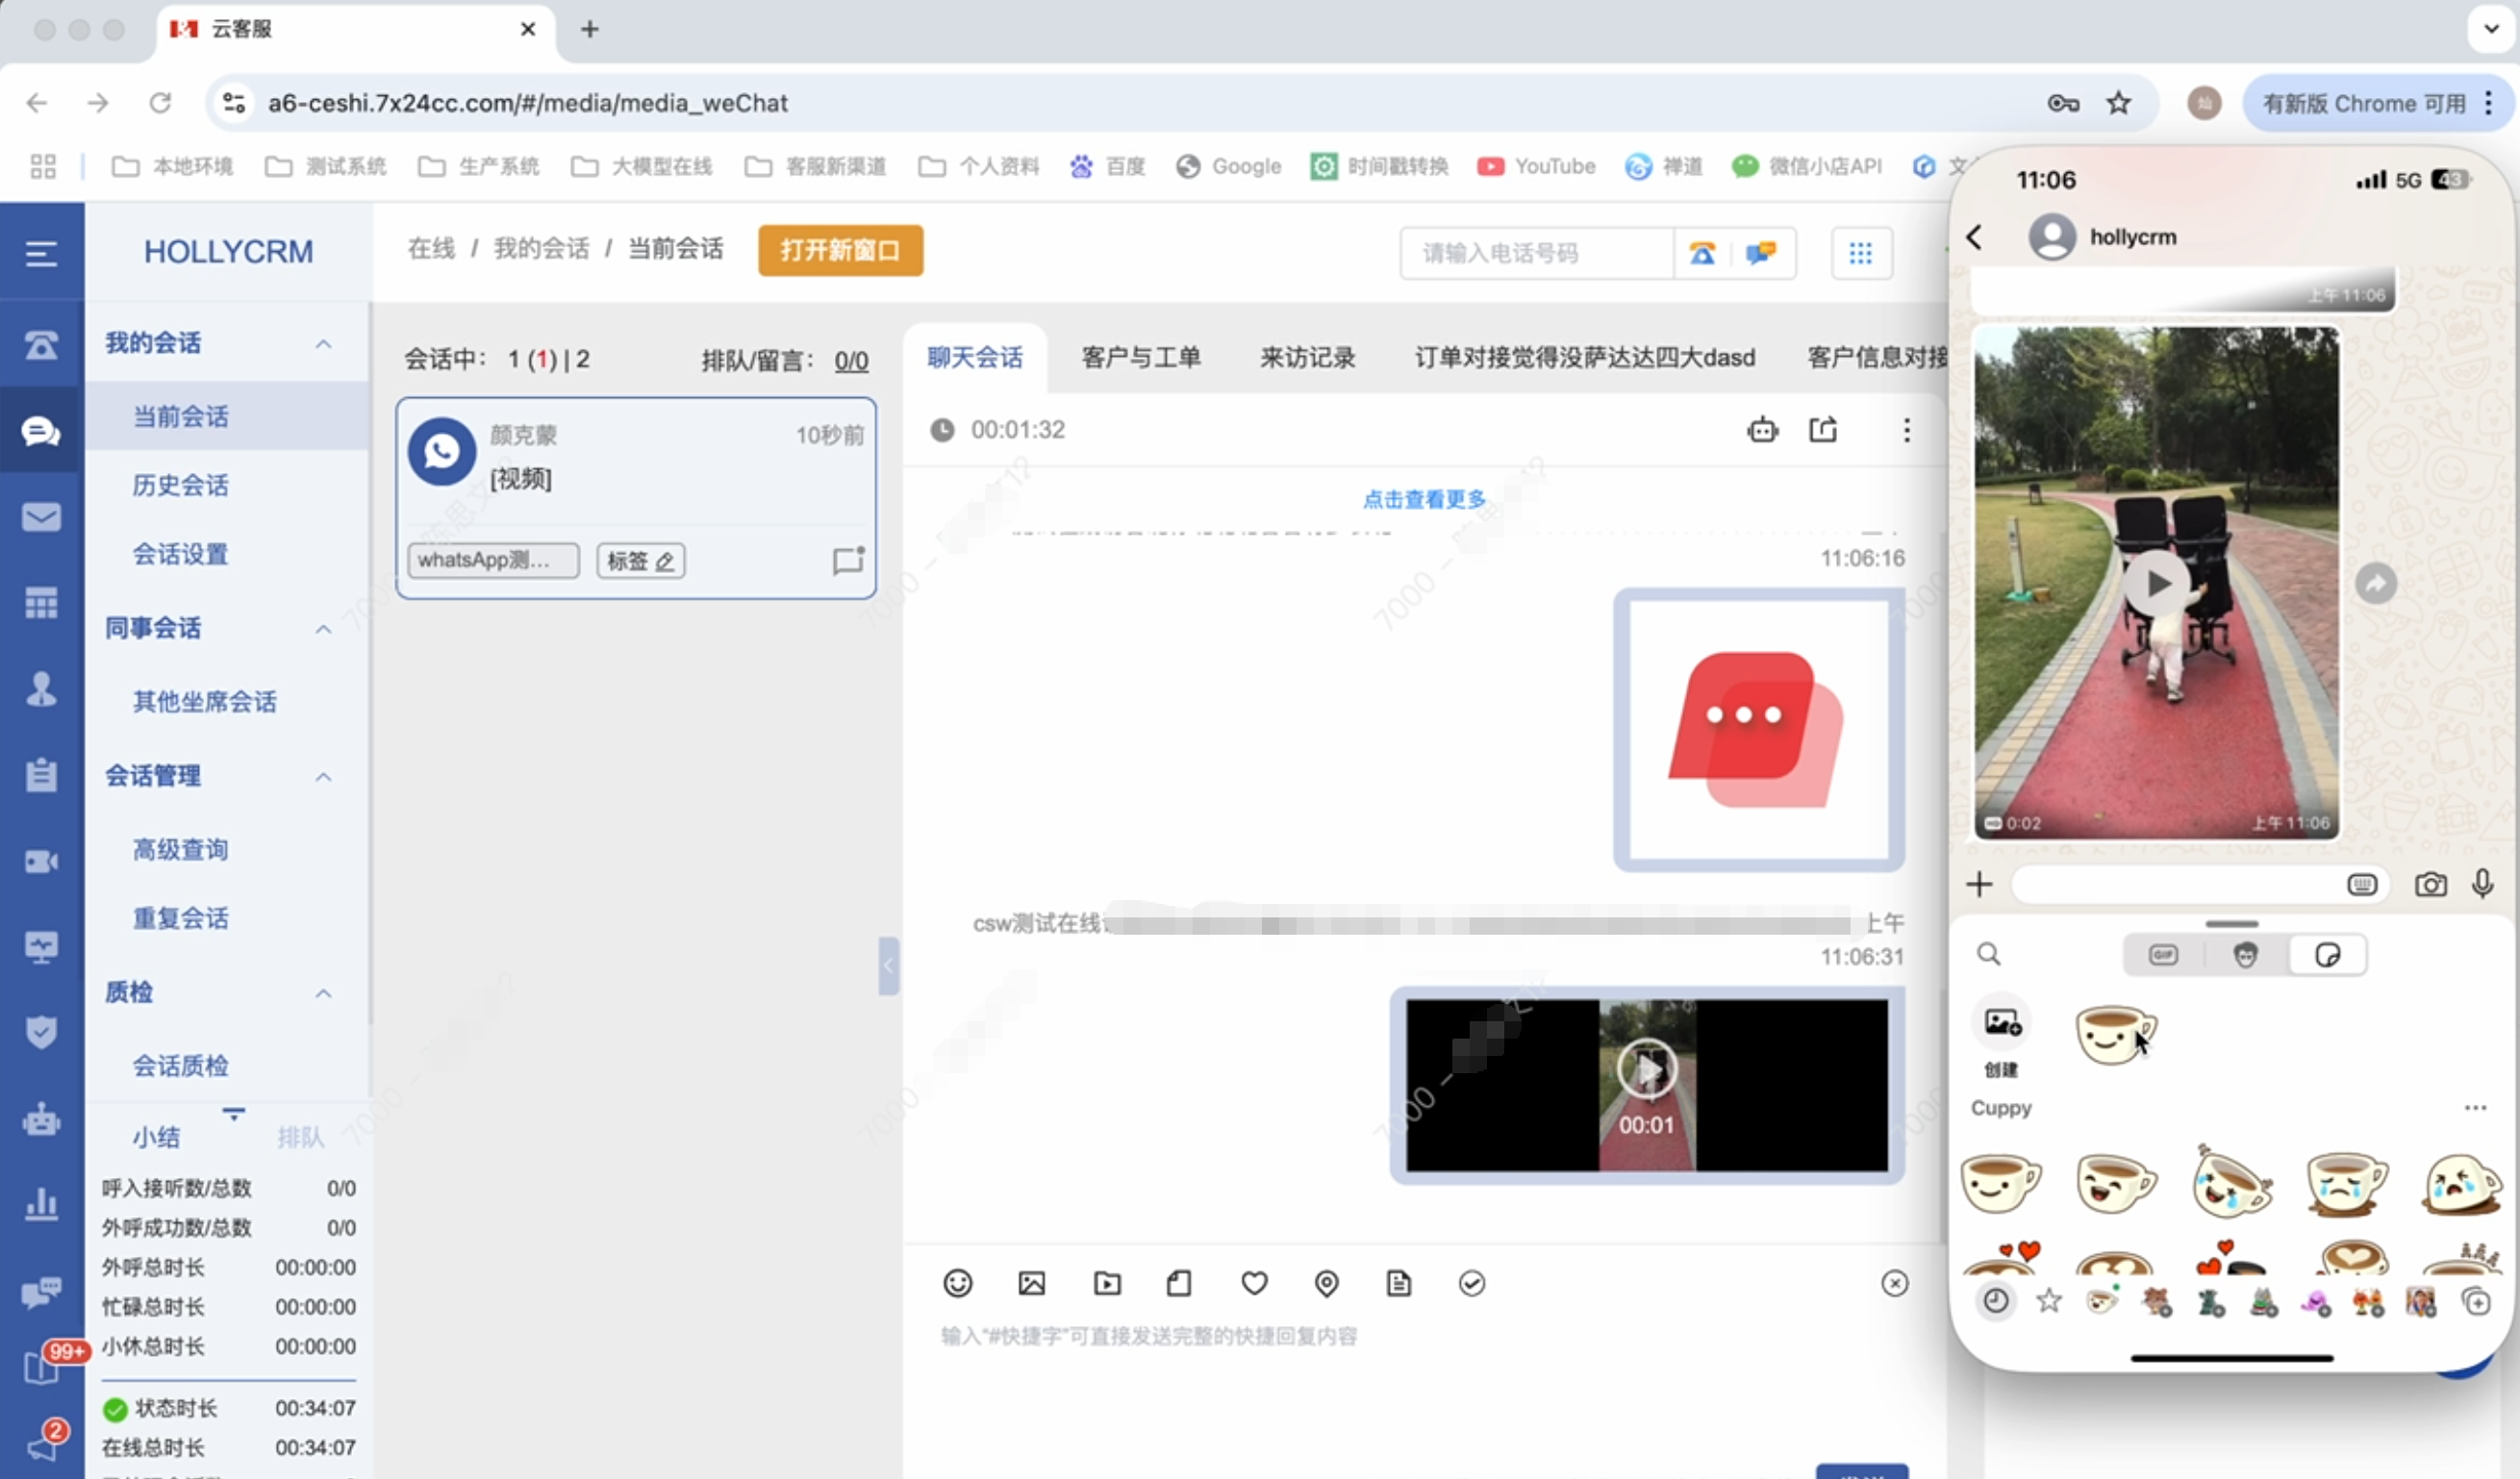
Task: Collapse the 质检 section
Action: (x=323, y=993)
